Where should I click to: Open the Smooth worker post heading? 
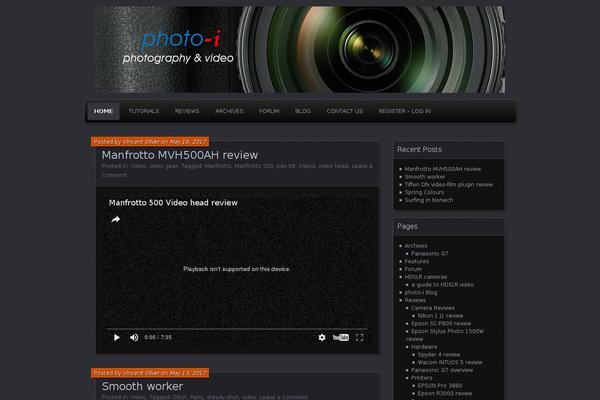pos(142,386)
